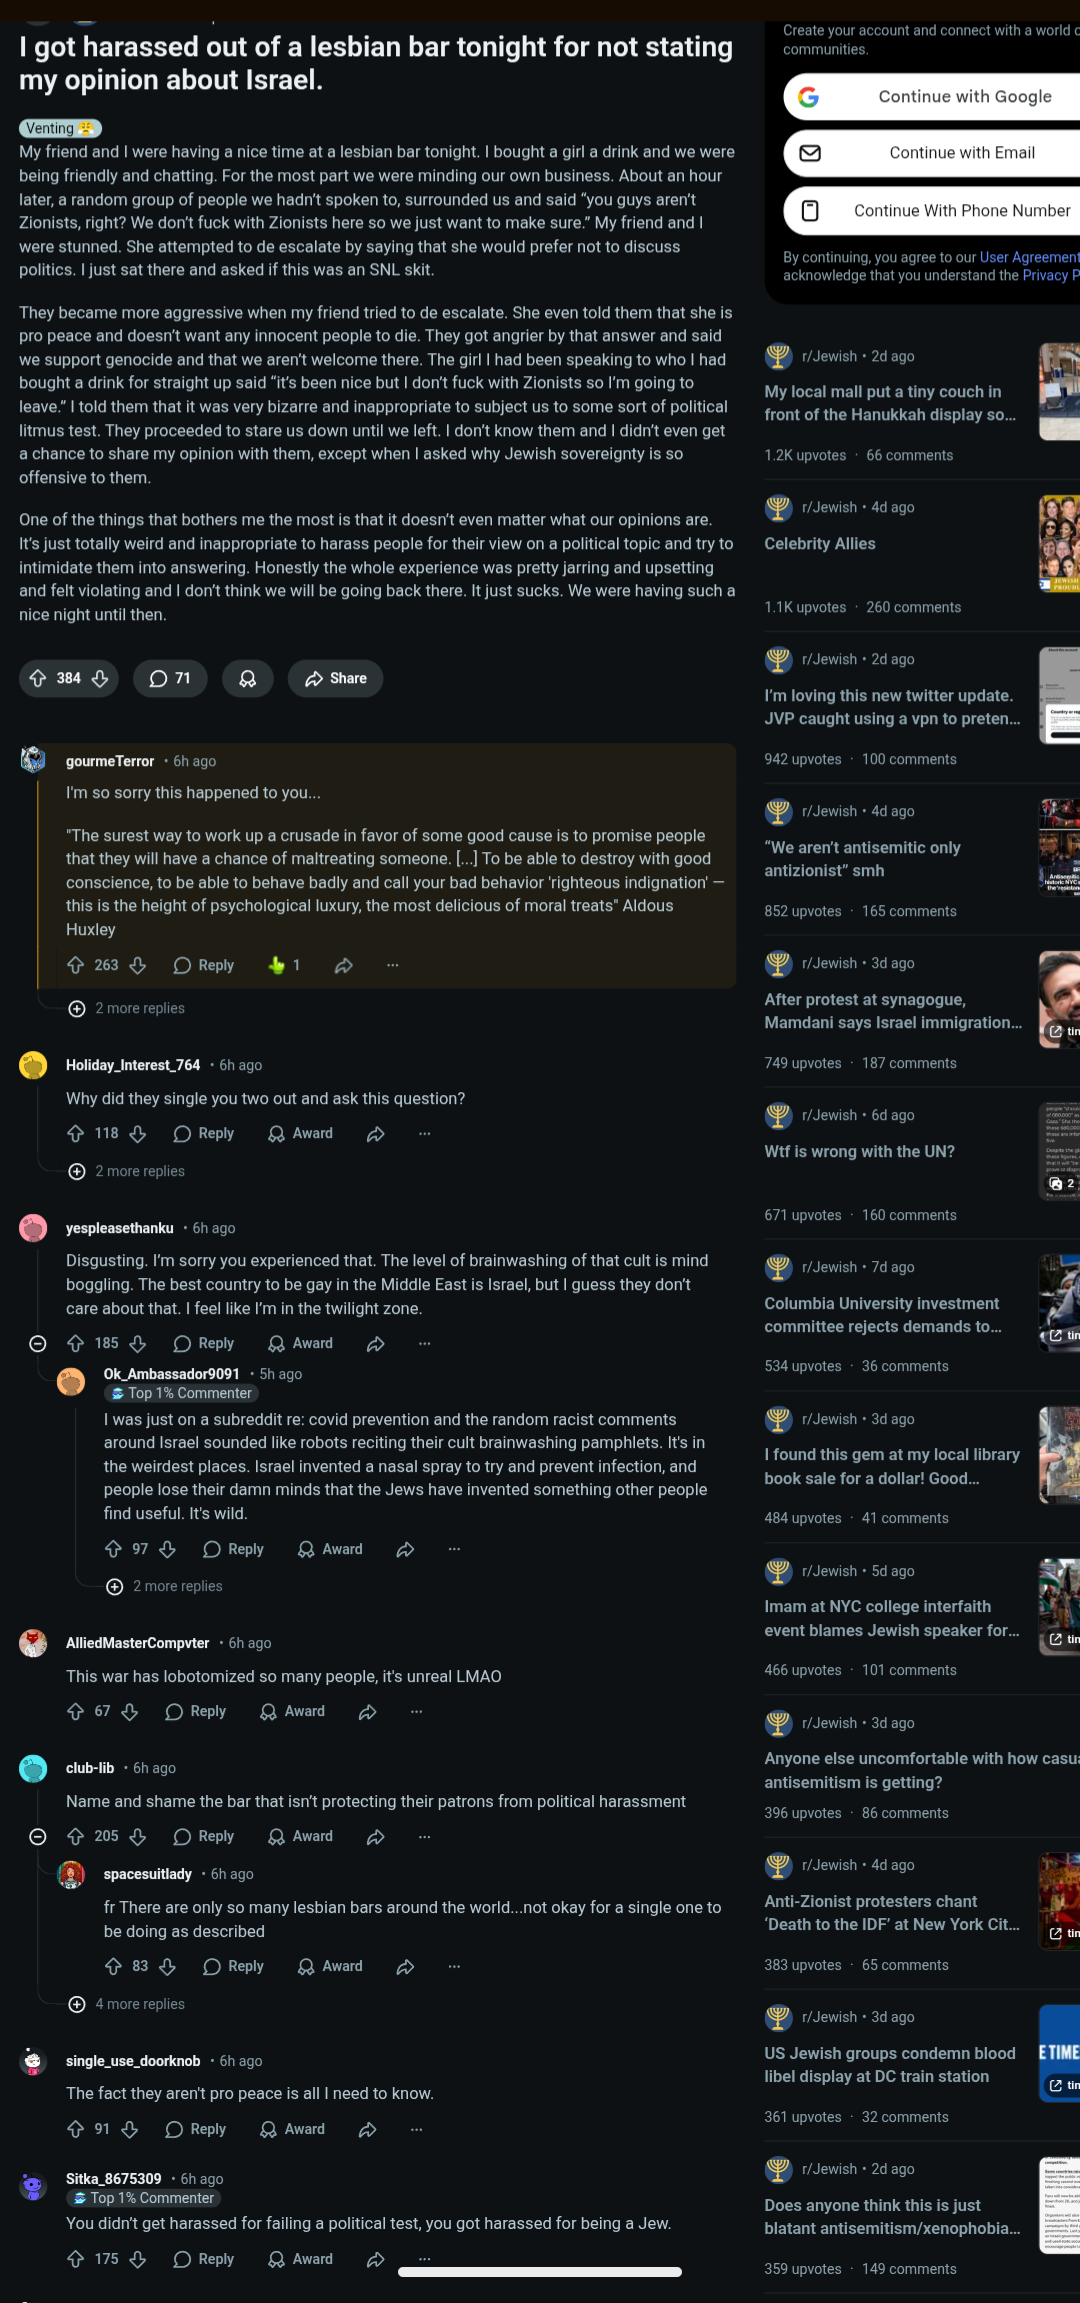Share Holiday_Interest_764's comment via arrow icon
The image size is (1080, 2303).
click(x=376, y=1134)
